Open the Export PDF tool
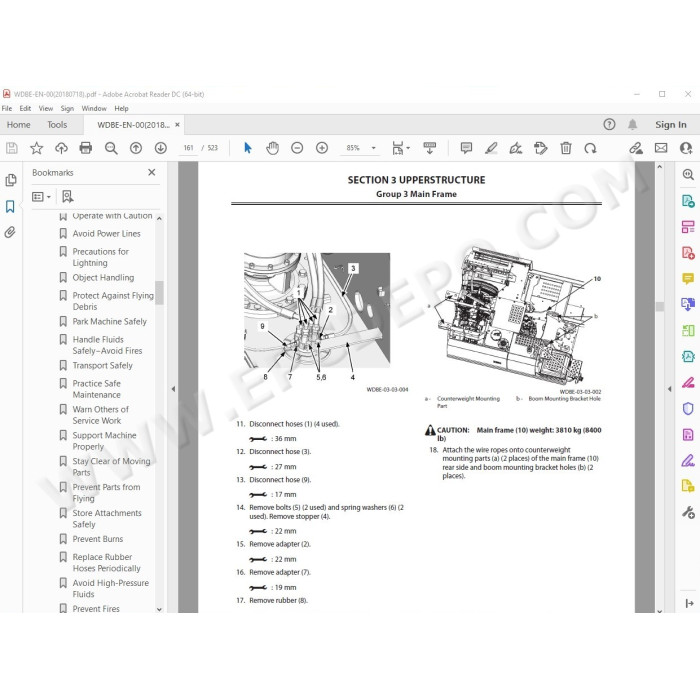This screenshot has width=700, height=700. point(688,200)
